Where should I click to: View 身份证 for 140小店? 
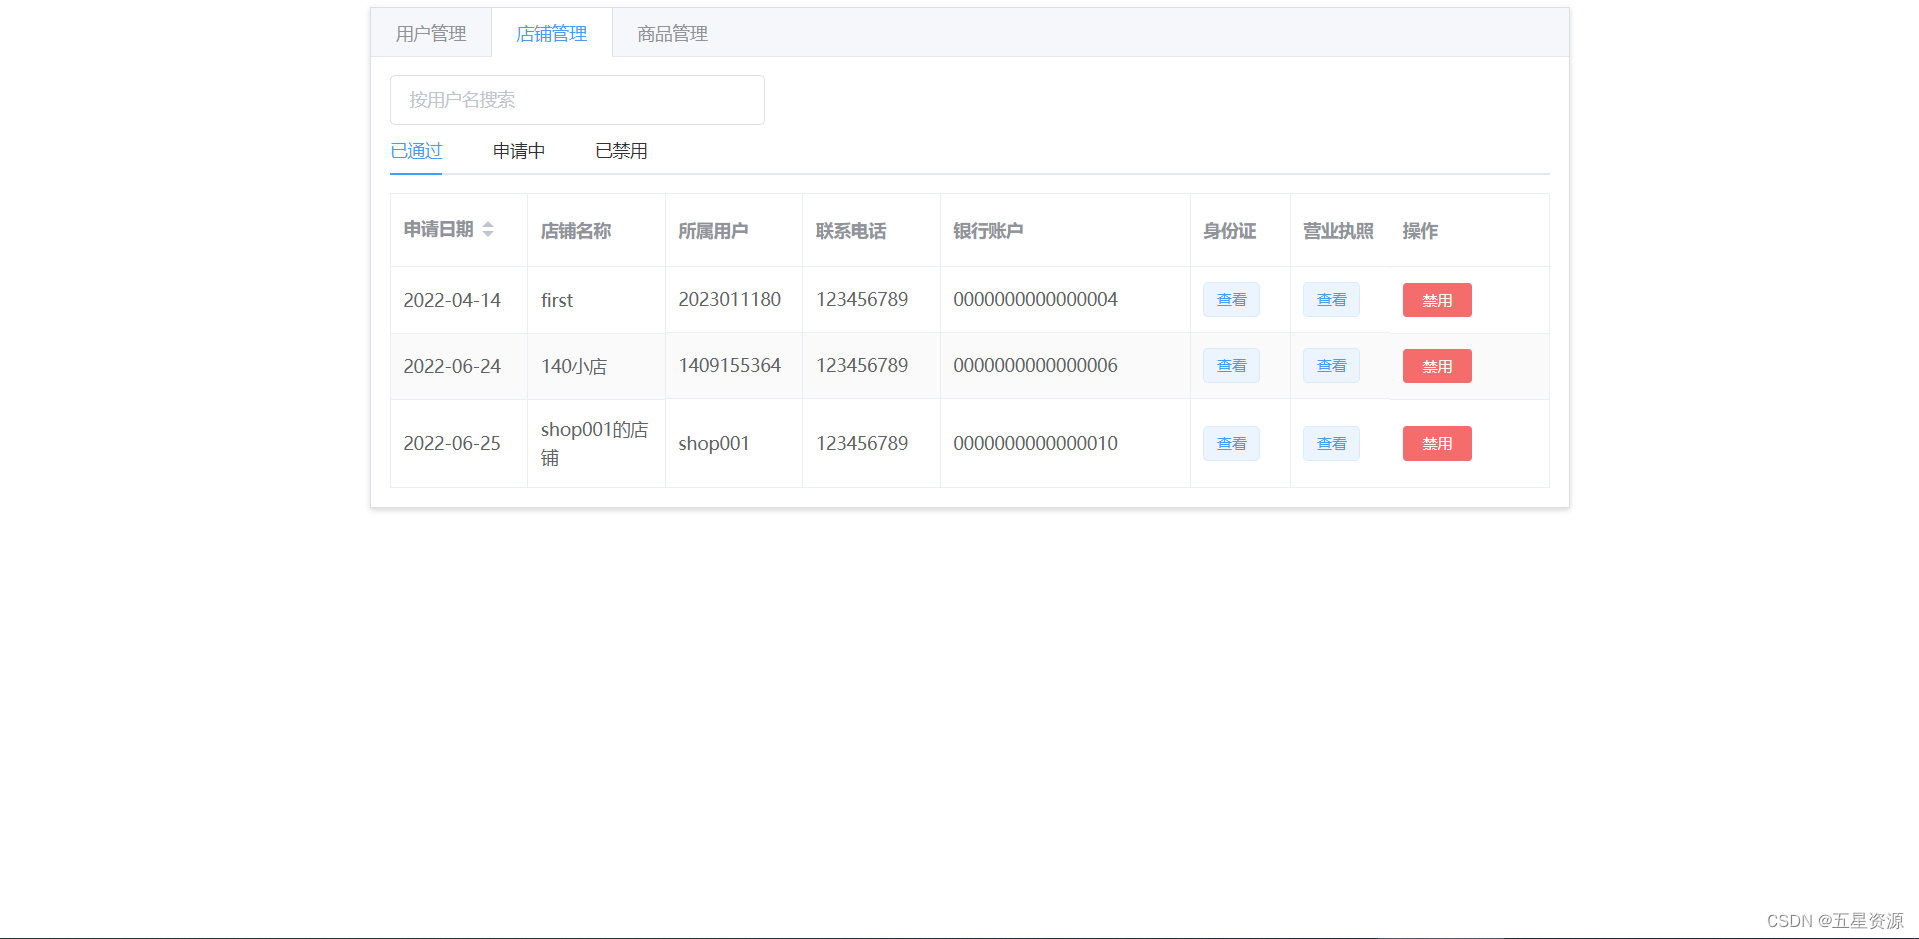tap(1231, 366)
